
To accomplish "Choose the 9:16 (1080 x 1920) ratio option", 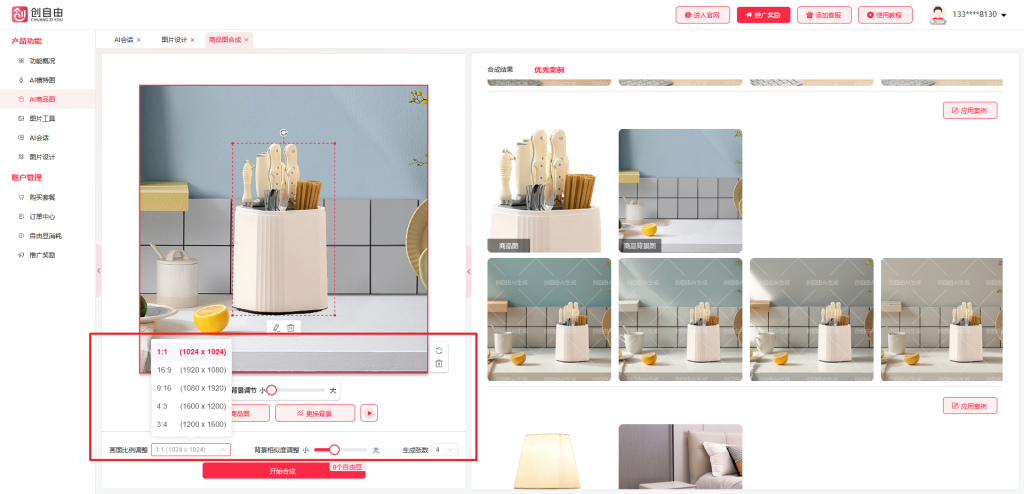I will [191, 388].
